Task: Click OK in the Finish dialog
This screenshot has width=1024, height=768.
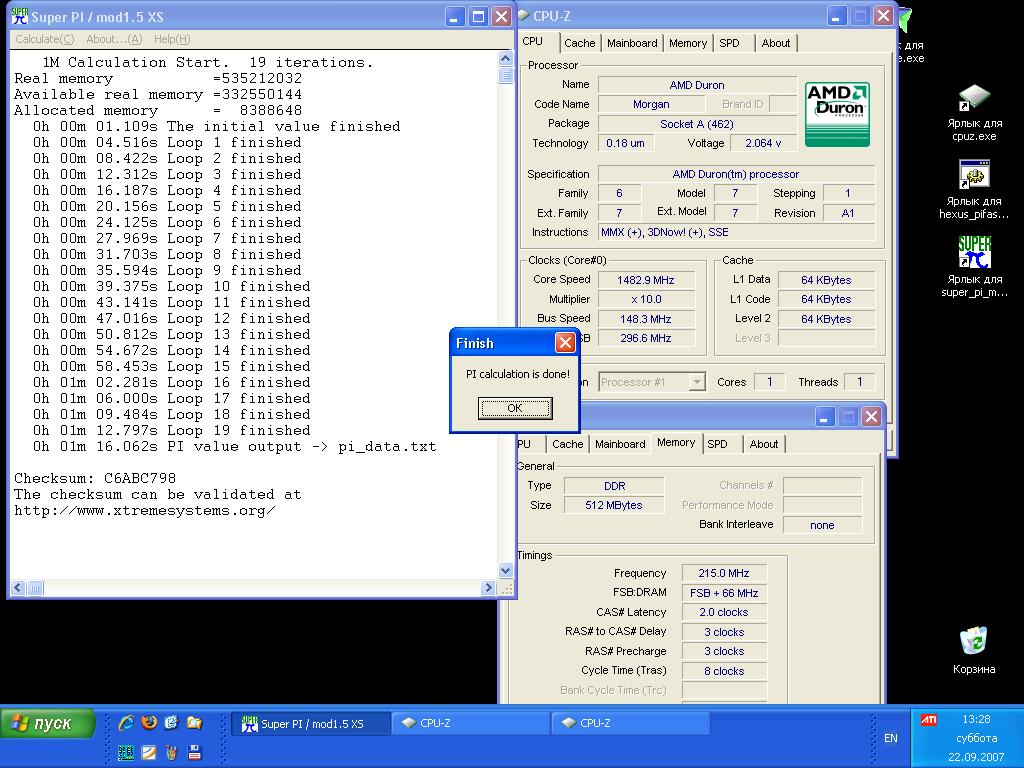Action: pos(515,408)
